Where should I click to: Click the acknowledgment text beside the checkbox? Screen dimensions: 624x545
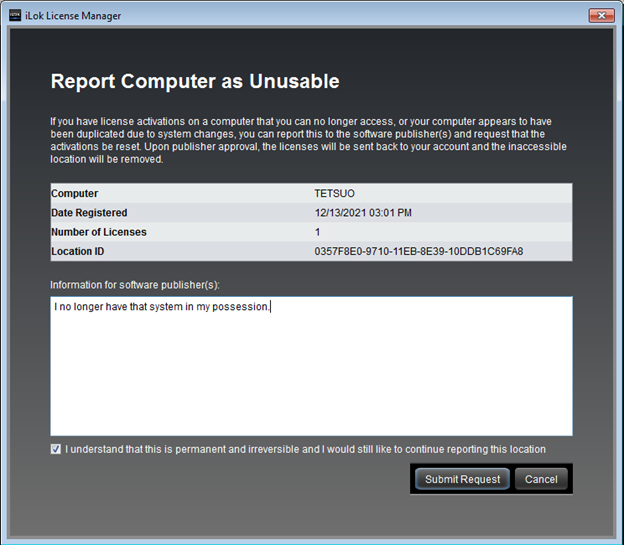point(305,449)
